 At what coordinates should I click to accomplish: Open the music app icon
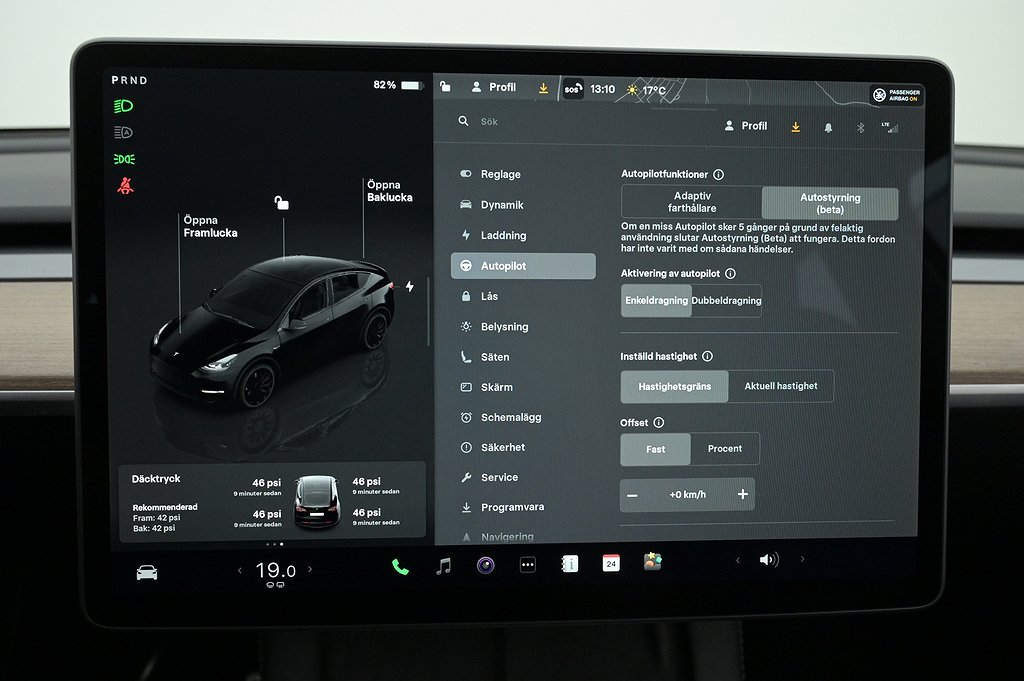point(444,566)
